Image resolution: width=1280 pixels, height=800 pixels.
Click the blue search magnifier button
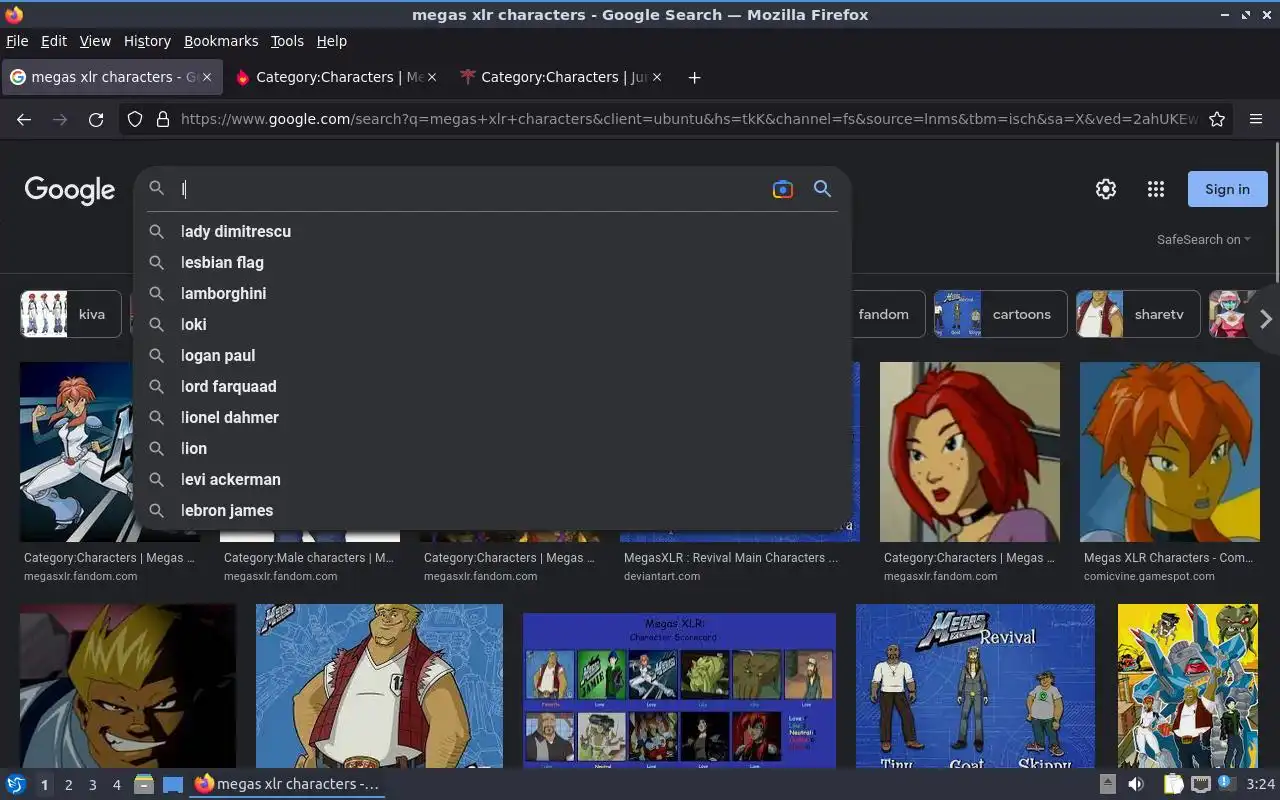point(822,189)
